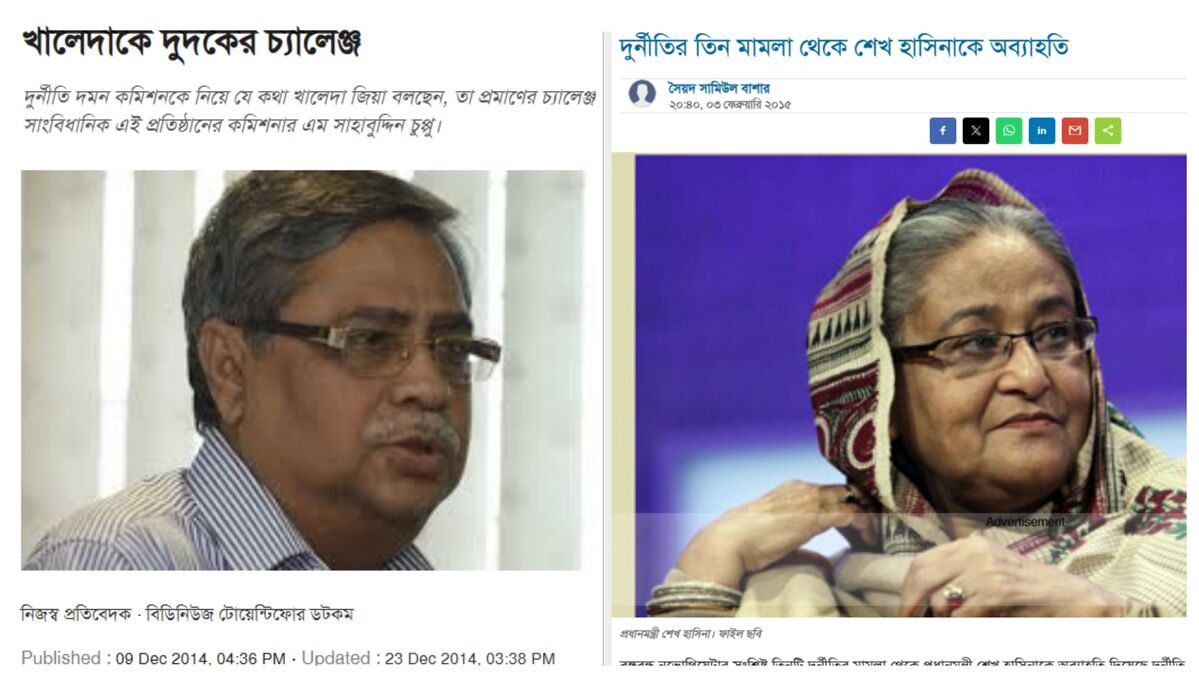Share article through WhatsApp icon
This screenshot has width=1199, height=674.
pos(1009,131)
